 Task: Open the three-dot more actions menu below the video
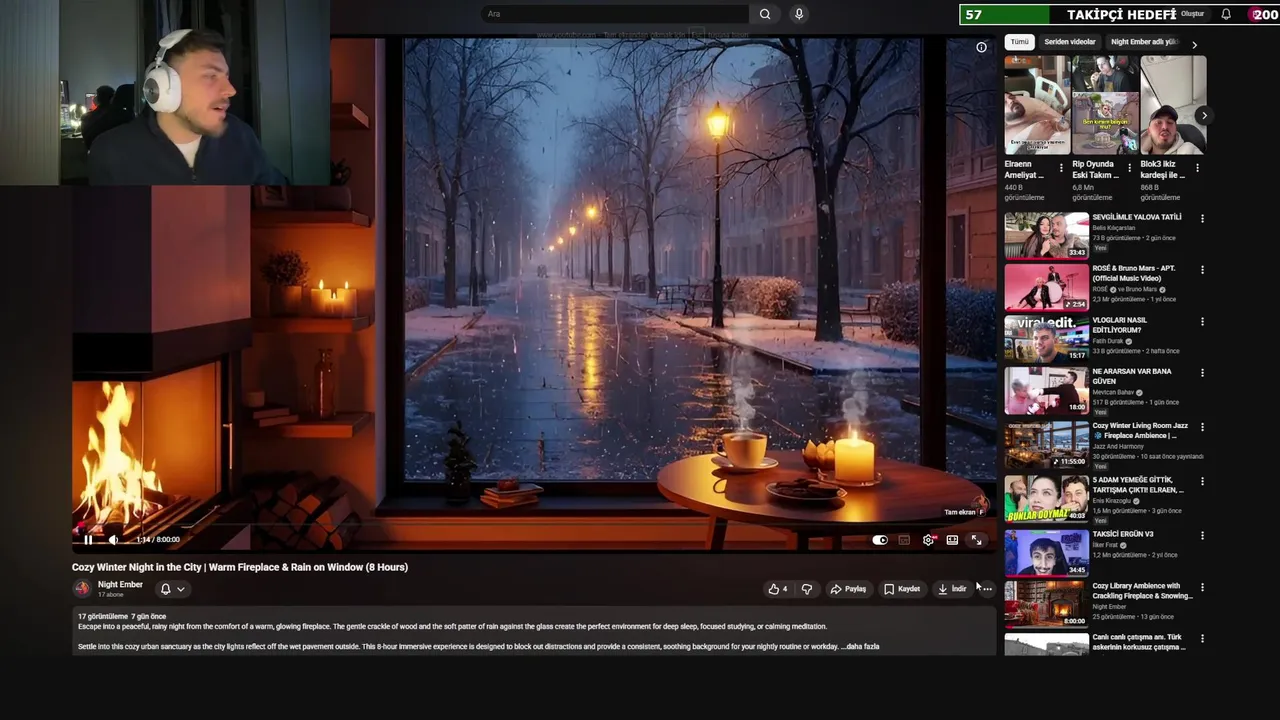tap(987, 589)
